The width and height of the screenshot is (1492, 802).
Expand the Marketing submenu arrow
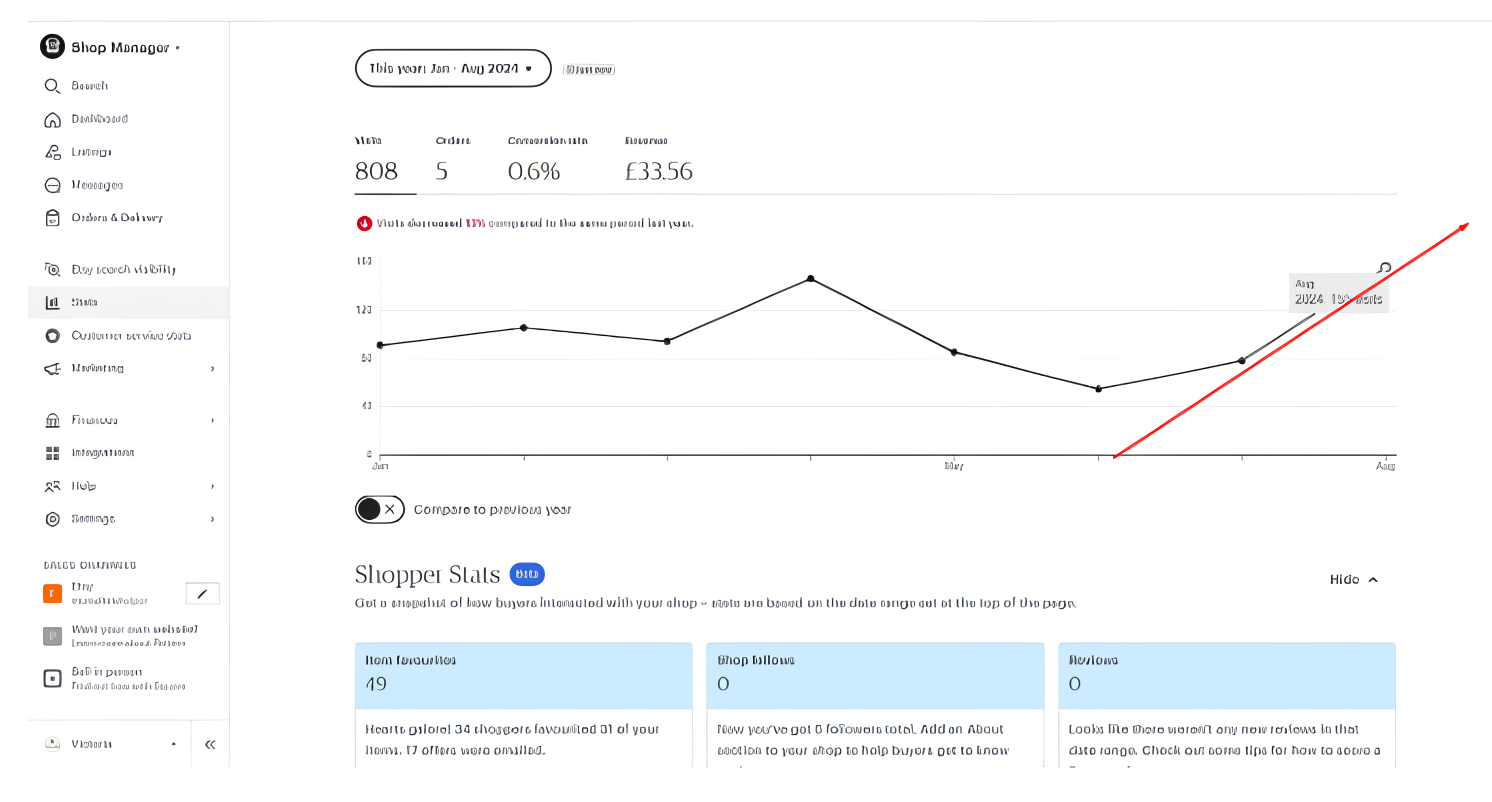pos(212,369)
